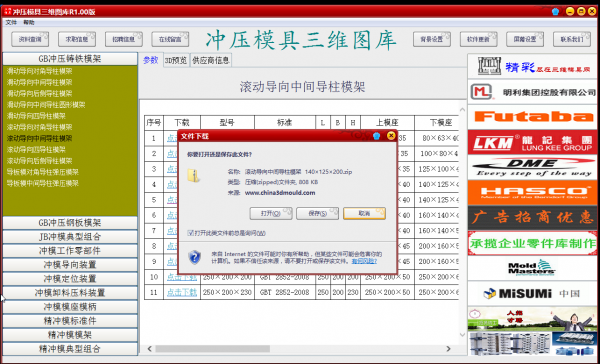Expand the 冲模卸料压料装置 section

point(70,293)
